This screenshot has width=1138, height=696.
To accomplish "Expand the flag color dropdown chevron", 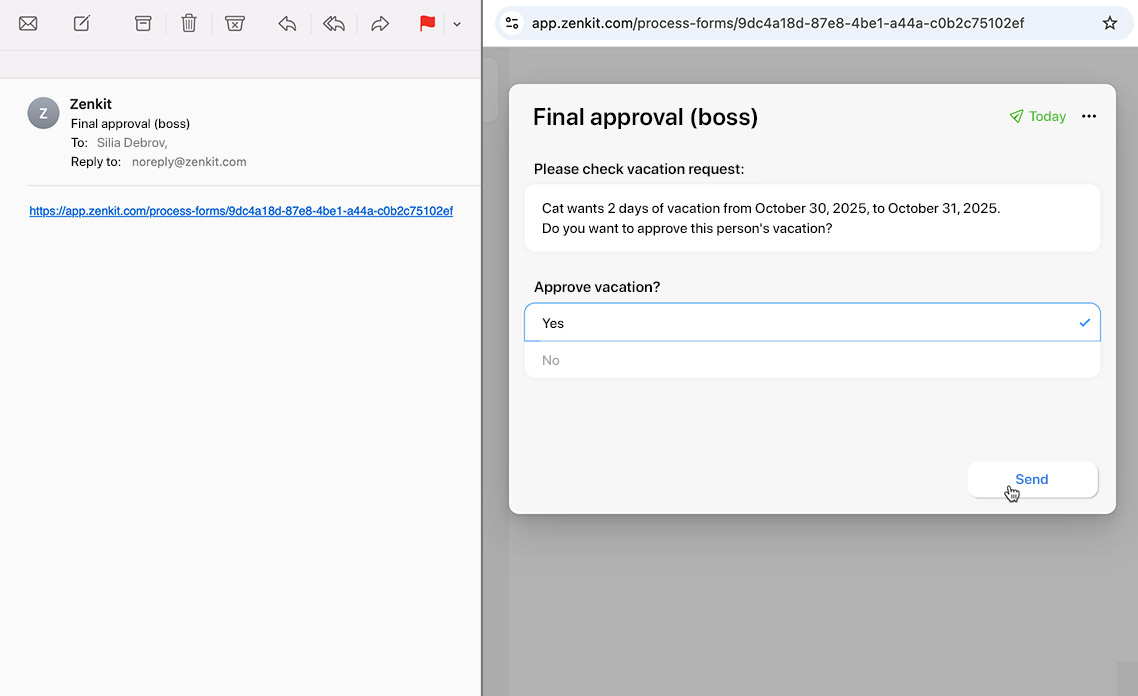I will pos(457,24).
